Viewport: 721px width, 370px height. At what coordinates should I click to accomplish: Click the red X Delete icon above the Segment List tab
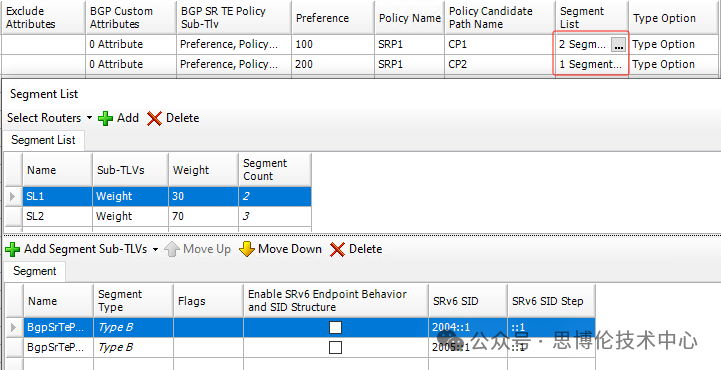click(154, 119)
